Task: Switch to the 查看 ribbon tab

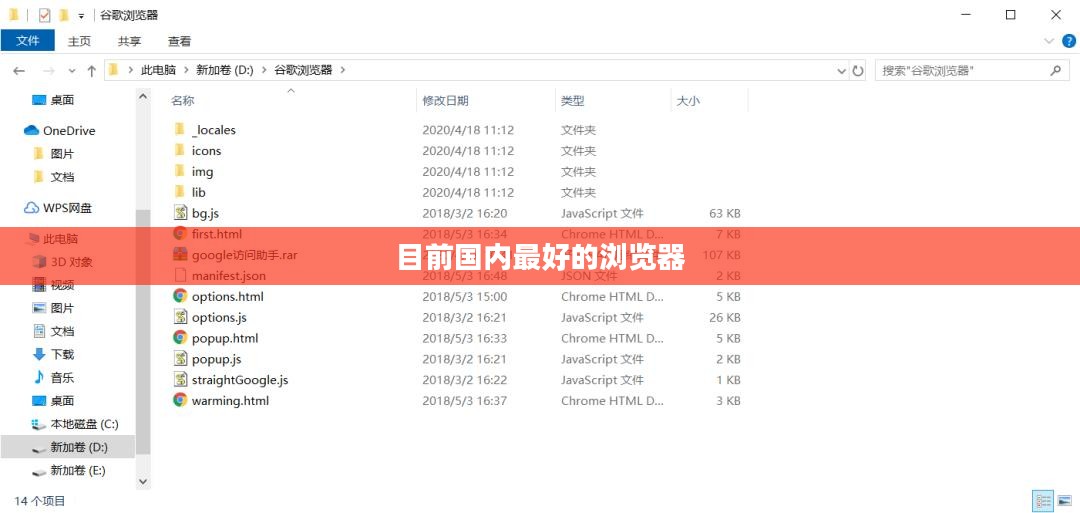Action: tap(179, 41)
